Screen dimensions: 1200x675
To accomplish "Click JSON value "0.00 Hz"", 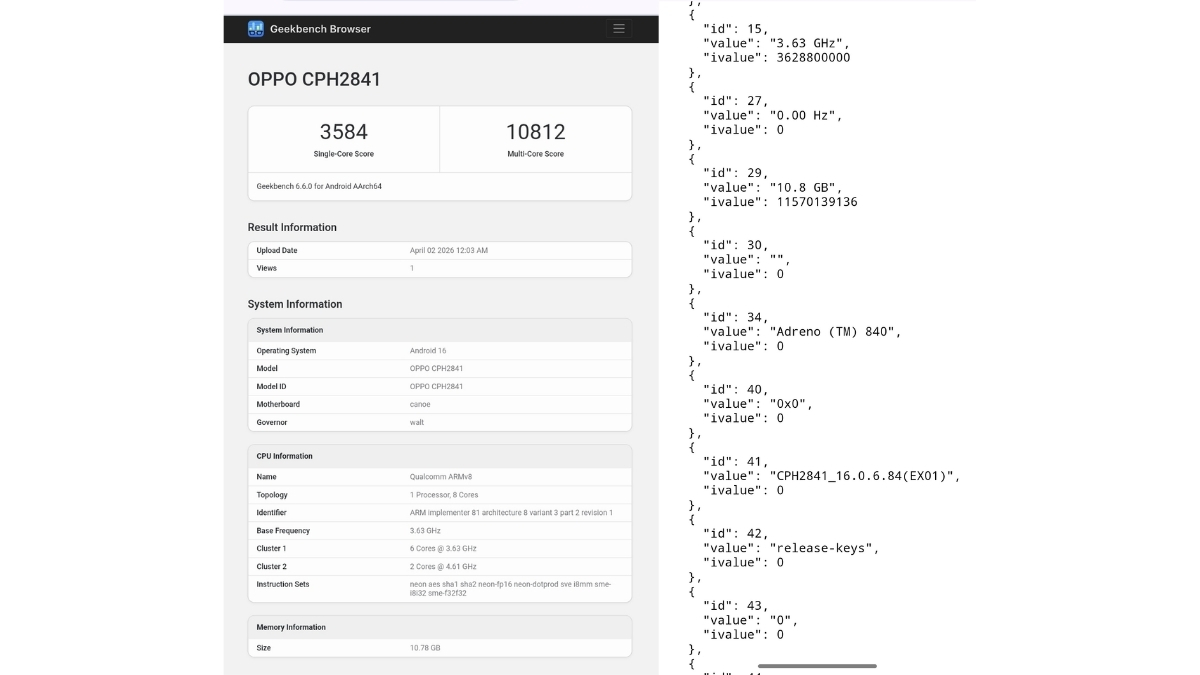I will click(805, 115).
